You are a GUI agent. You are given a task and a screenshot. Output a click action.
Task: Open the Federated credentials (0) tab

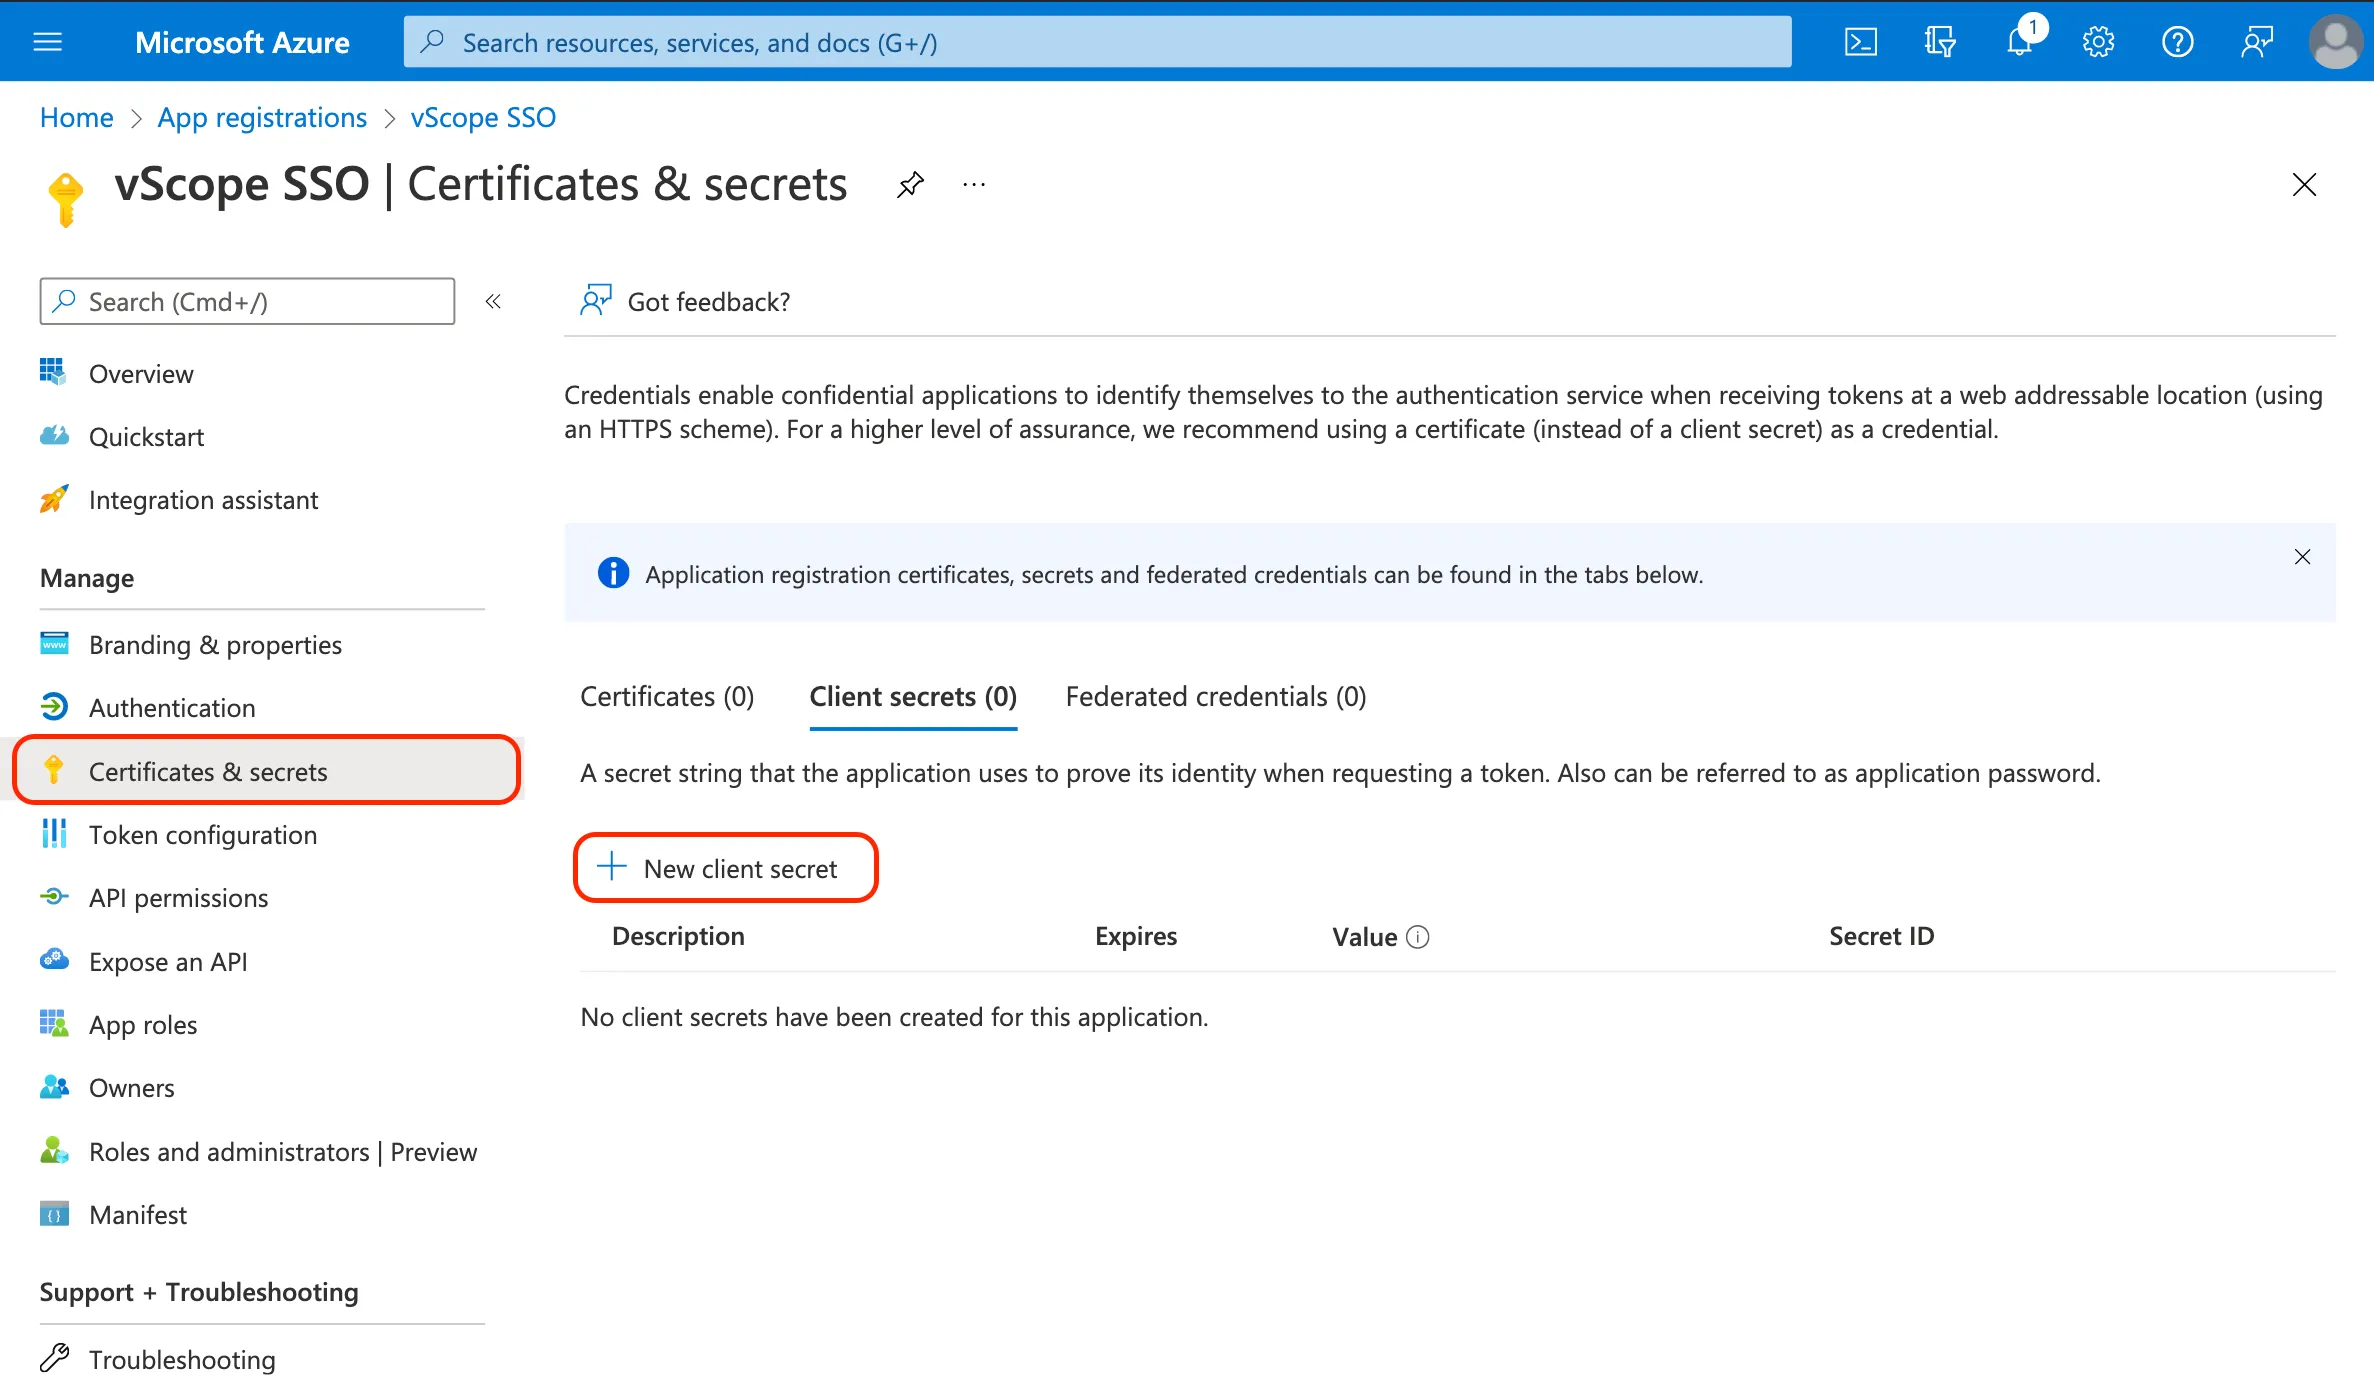[1216, 697]
